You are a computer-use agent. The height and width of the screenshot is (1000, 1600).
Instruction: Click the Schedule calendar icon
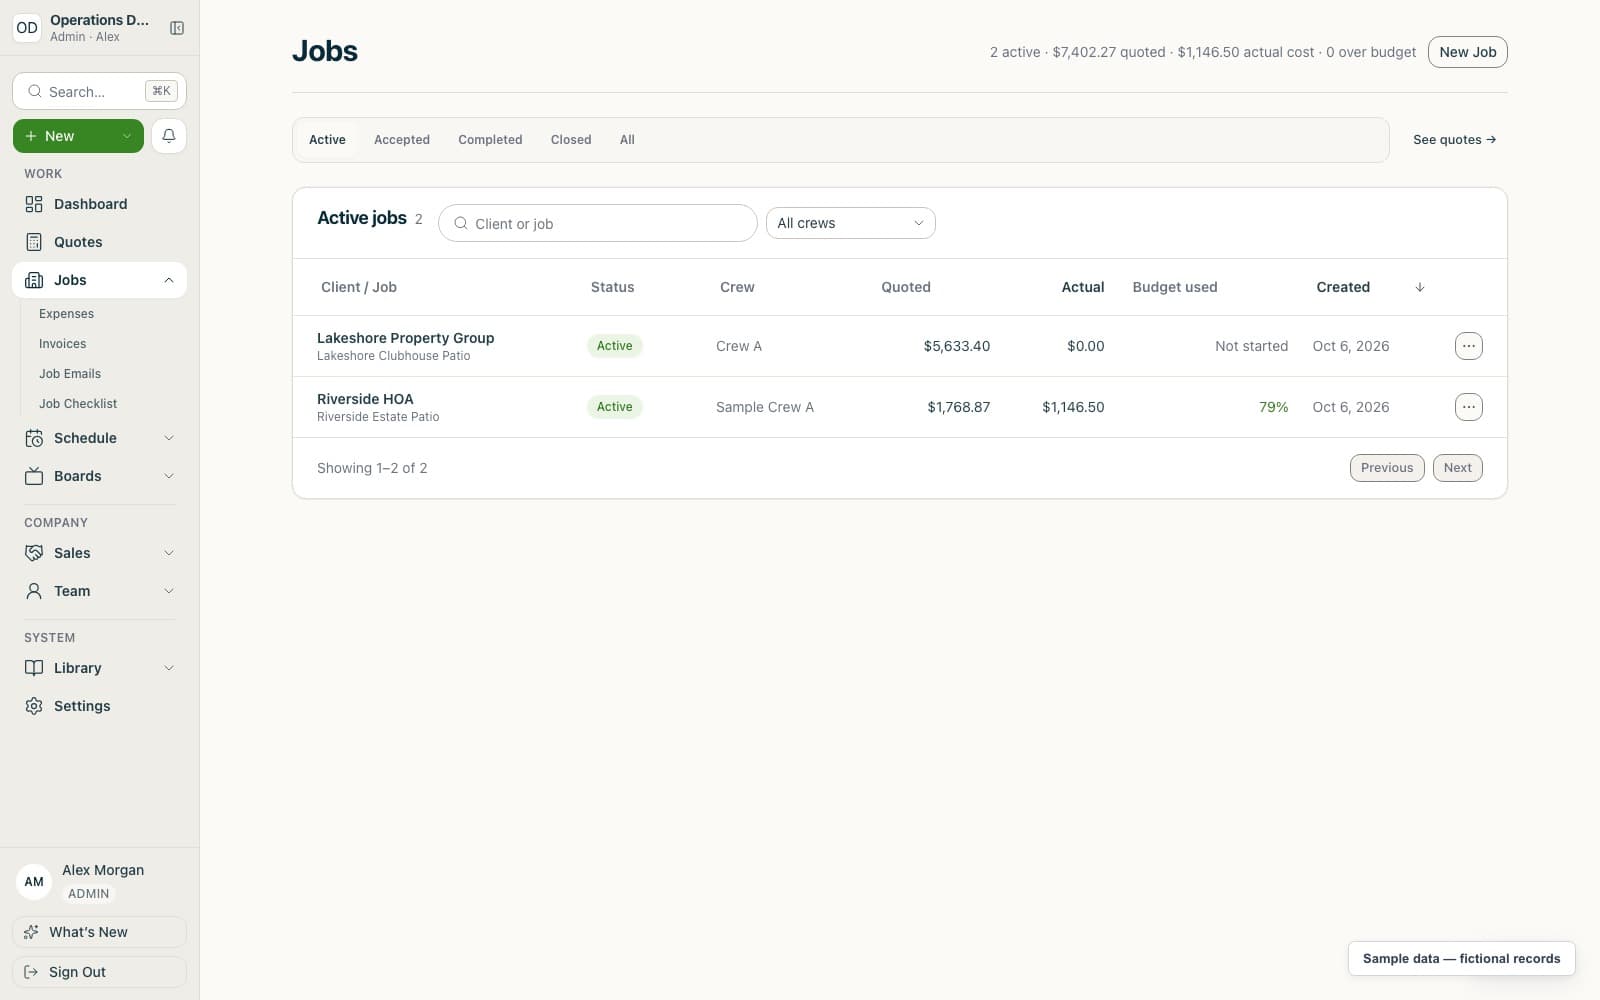tap(34, 438)
